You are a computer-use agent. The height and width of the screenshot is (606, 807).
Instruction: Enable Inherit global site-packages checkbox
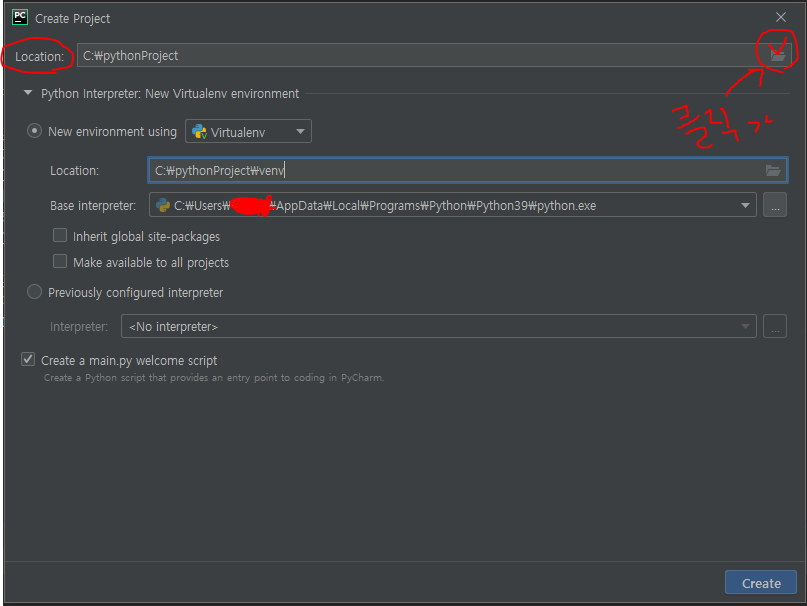tap(60, 235)
